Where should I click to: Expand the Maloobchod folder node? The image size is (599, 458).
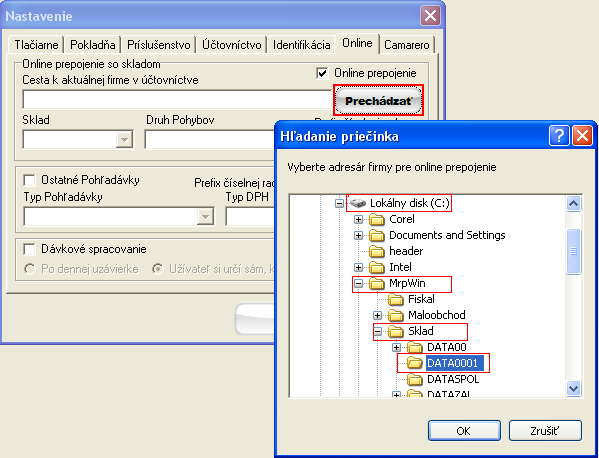pos(377,316)
